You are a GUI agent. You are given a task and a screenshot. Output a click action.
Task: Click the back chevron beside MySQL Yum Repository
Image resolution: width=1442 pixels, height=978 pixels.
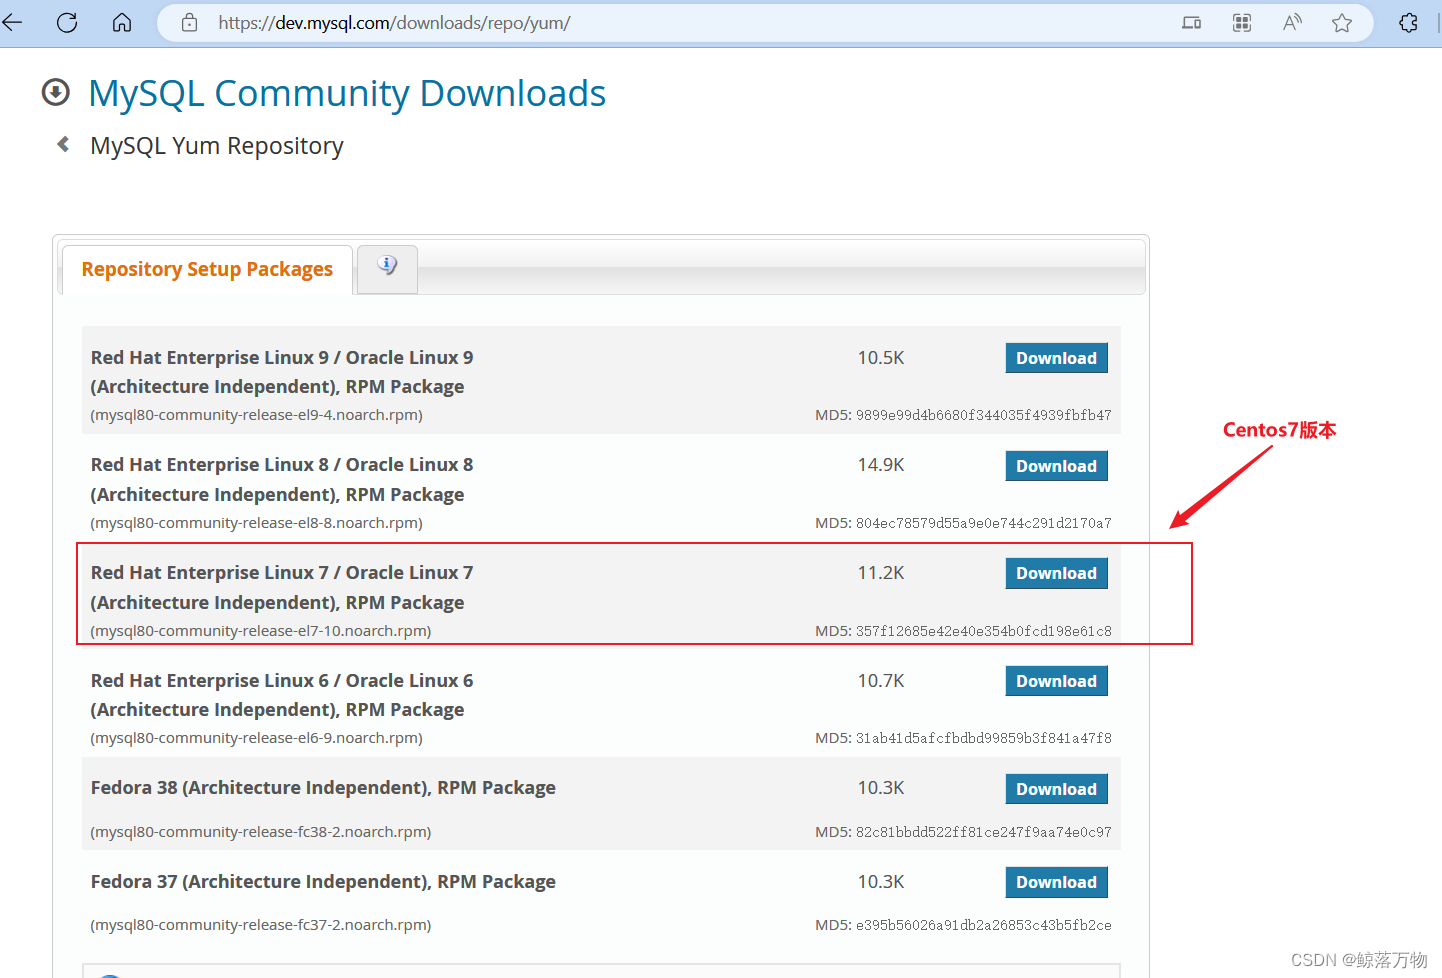point(62,144)
